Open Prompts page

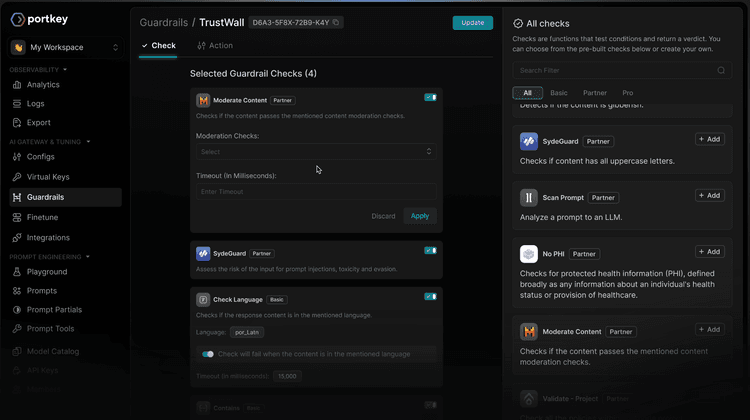tap(42, 291)
